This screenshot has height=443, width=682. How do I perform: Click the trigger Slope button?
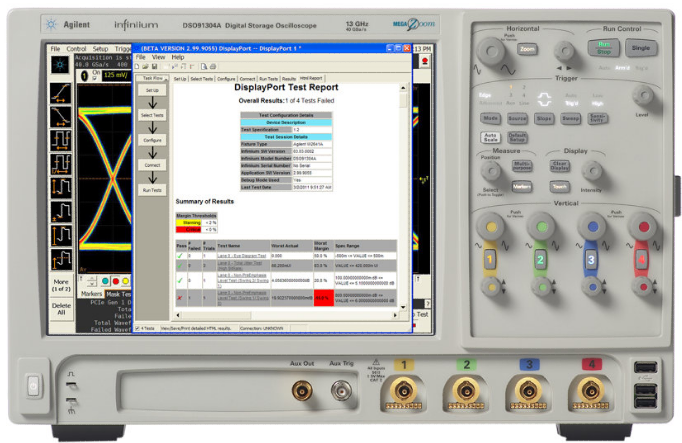click(x=544, y=118)
